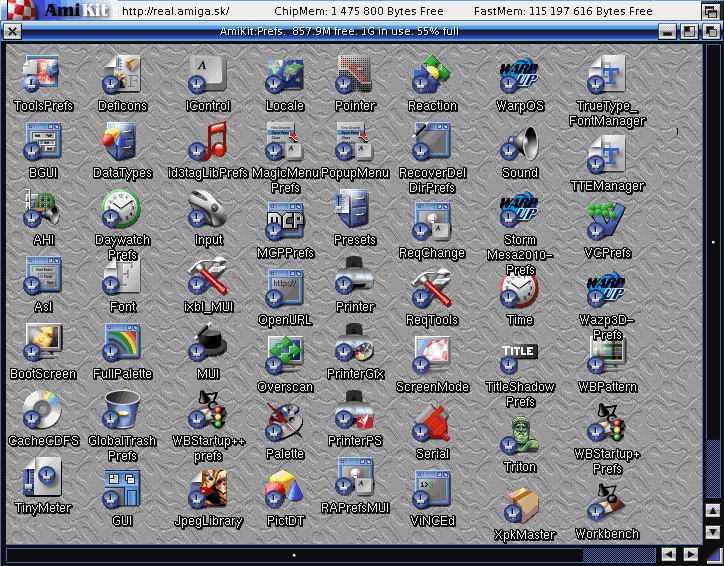Select the FullPalette icon
This screenshot has height=566, width=724.
pos(121,342)
